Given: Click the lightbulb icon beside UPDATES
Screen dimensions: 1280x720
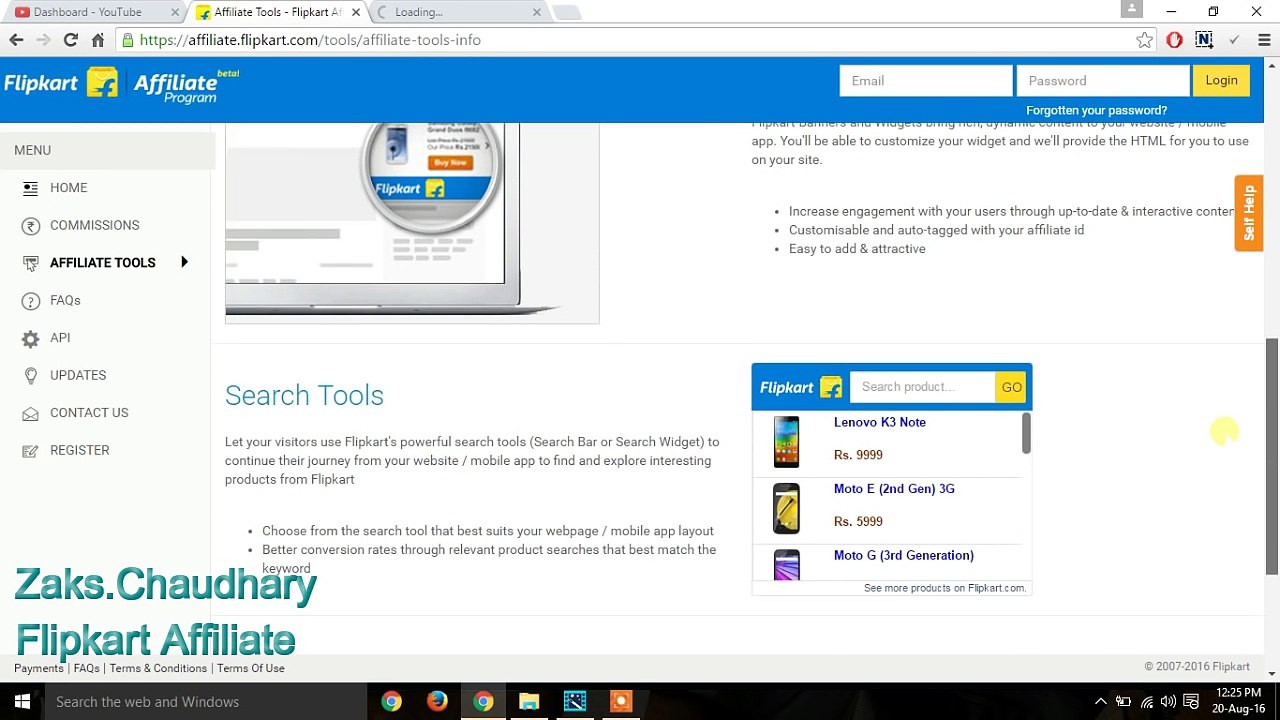Looking at the screenshot, I should [x=30, y=376].
